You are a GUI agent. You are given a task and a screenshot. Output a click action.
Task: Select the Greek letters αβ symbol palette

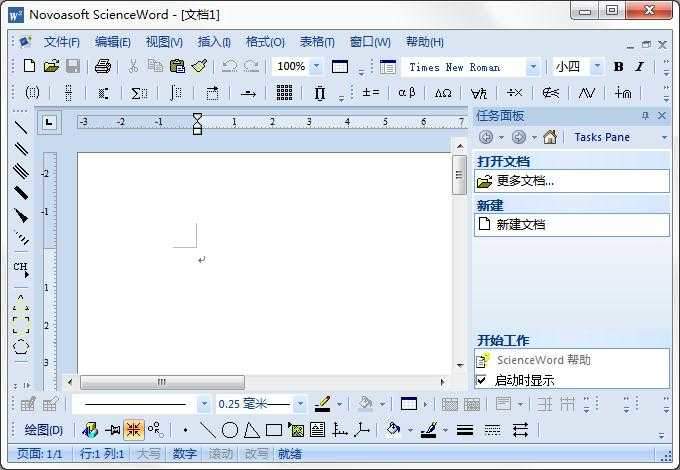coord(406,93)
